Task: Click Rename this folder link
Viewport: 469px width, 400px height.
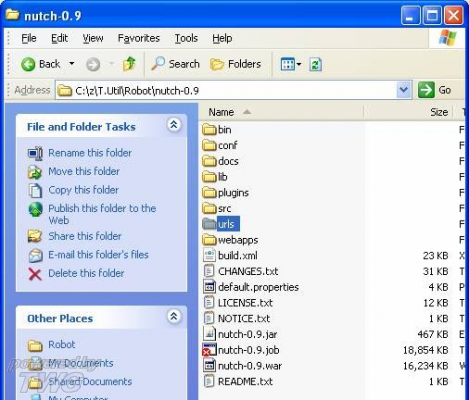Action: pos(90,153)
